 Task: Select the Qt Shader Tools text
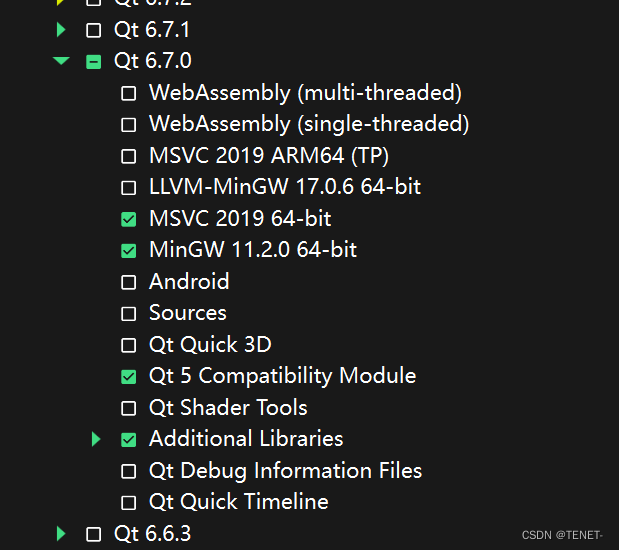[x=228, y=407]
